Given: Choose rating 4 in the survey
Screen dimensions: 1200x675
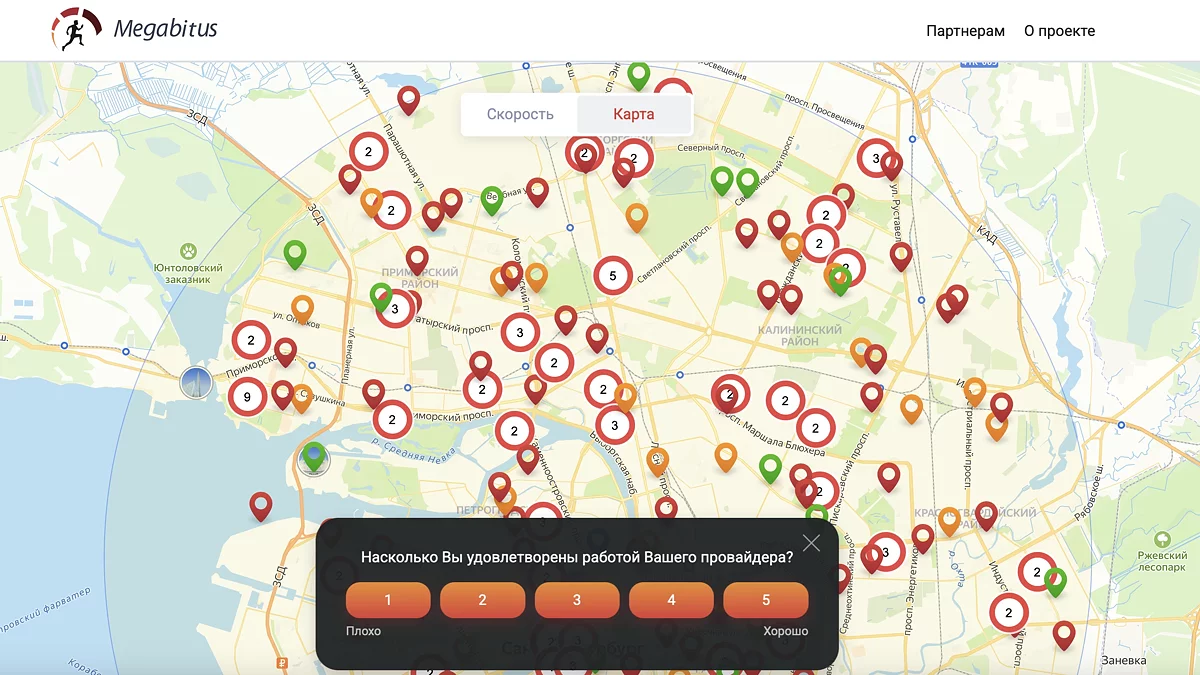Looking at the screenshot, I should click(671, 600).
